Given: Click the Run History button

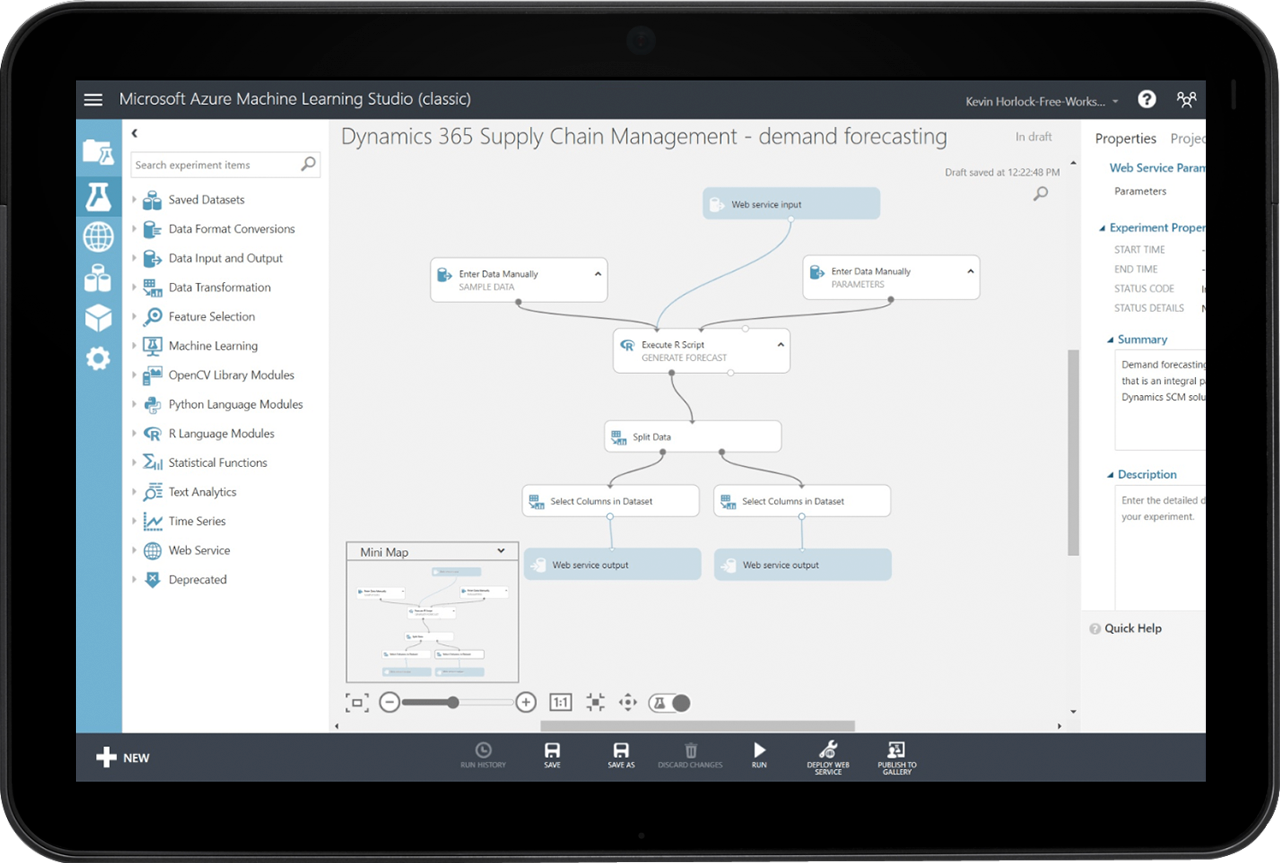Looking at the screenshot, I should click(483, 756).
